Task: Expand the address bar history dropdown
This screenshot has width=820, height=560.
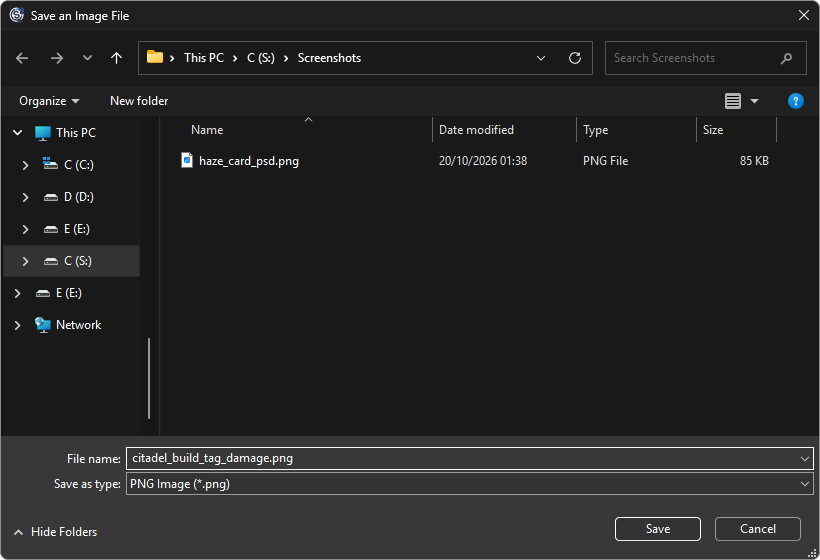Action: tap(541, 58)
